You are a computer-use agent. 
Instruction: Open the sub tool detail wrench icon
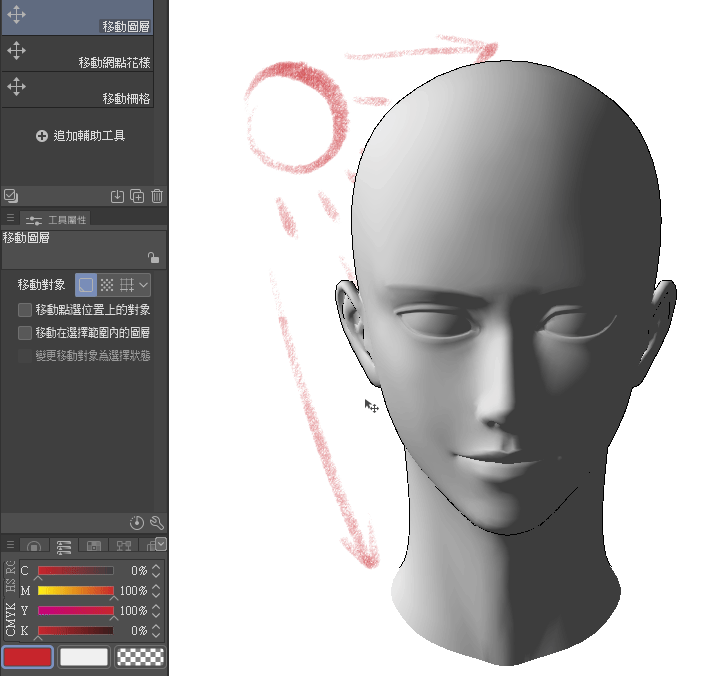[x=157, y=523]
